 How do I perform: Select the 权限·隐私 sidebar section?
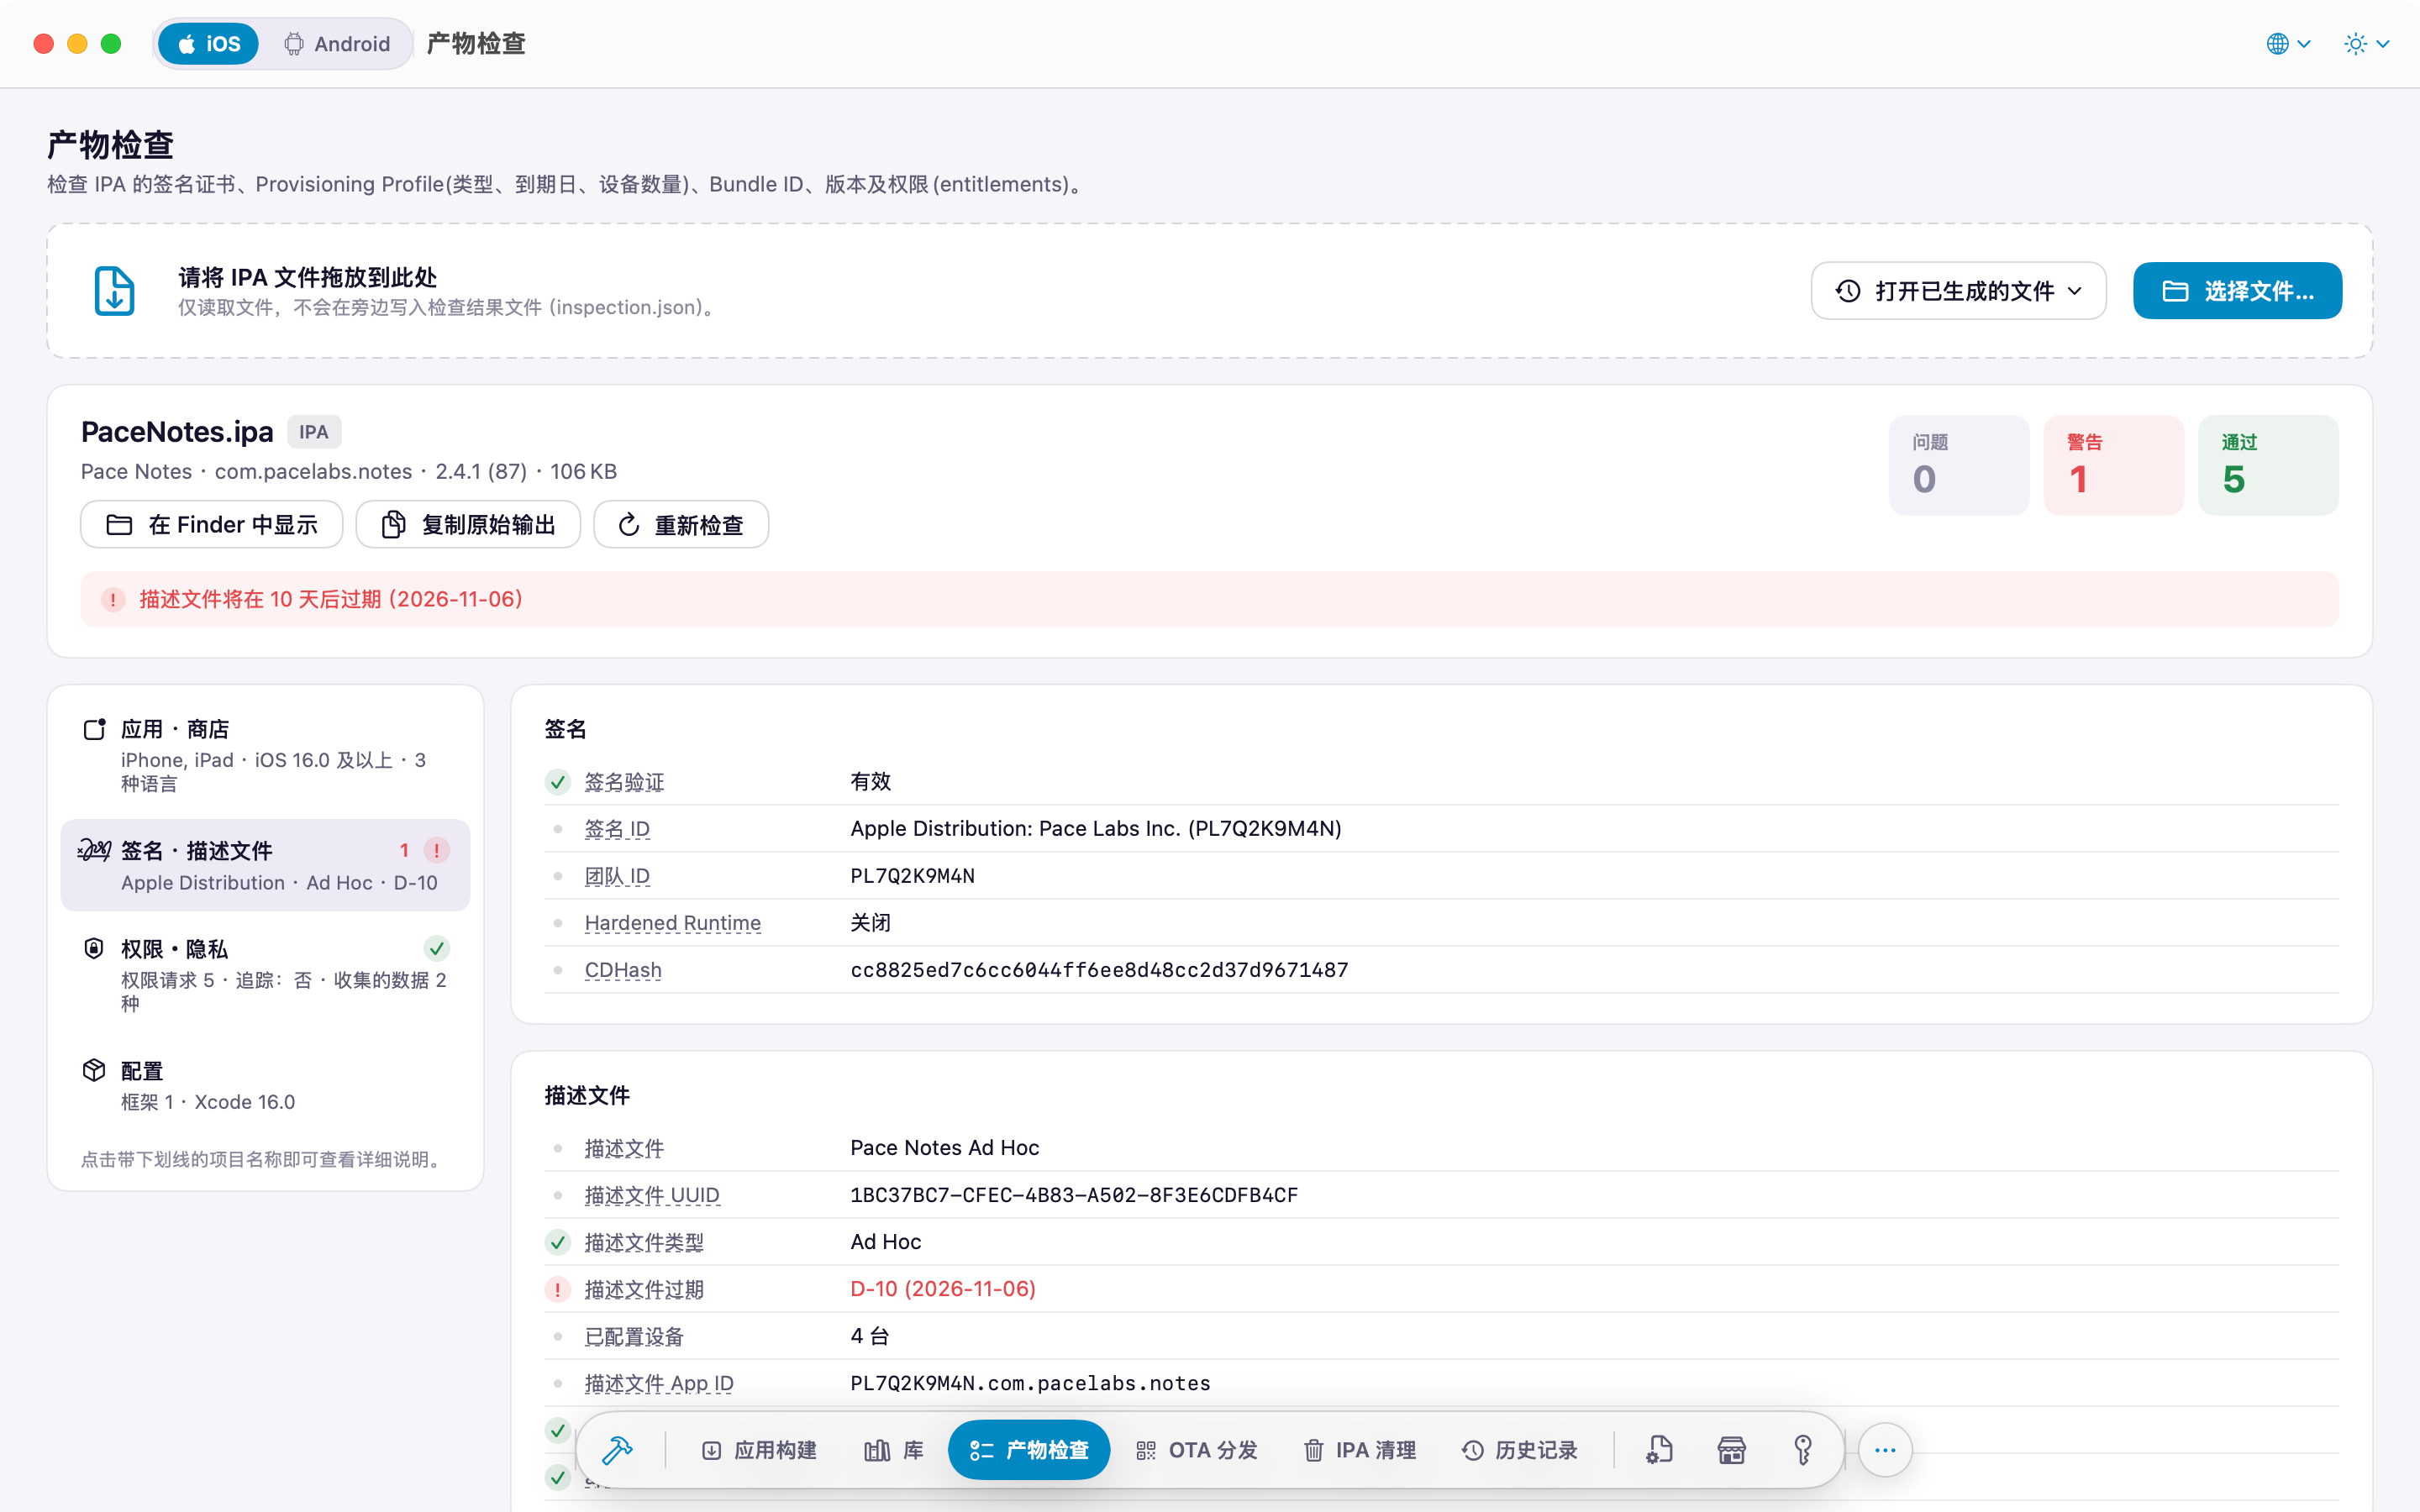tap(265, 975)
